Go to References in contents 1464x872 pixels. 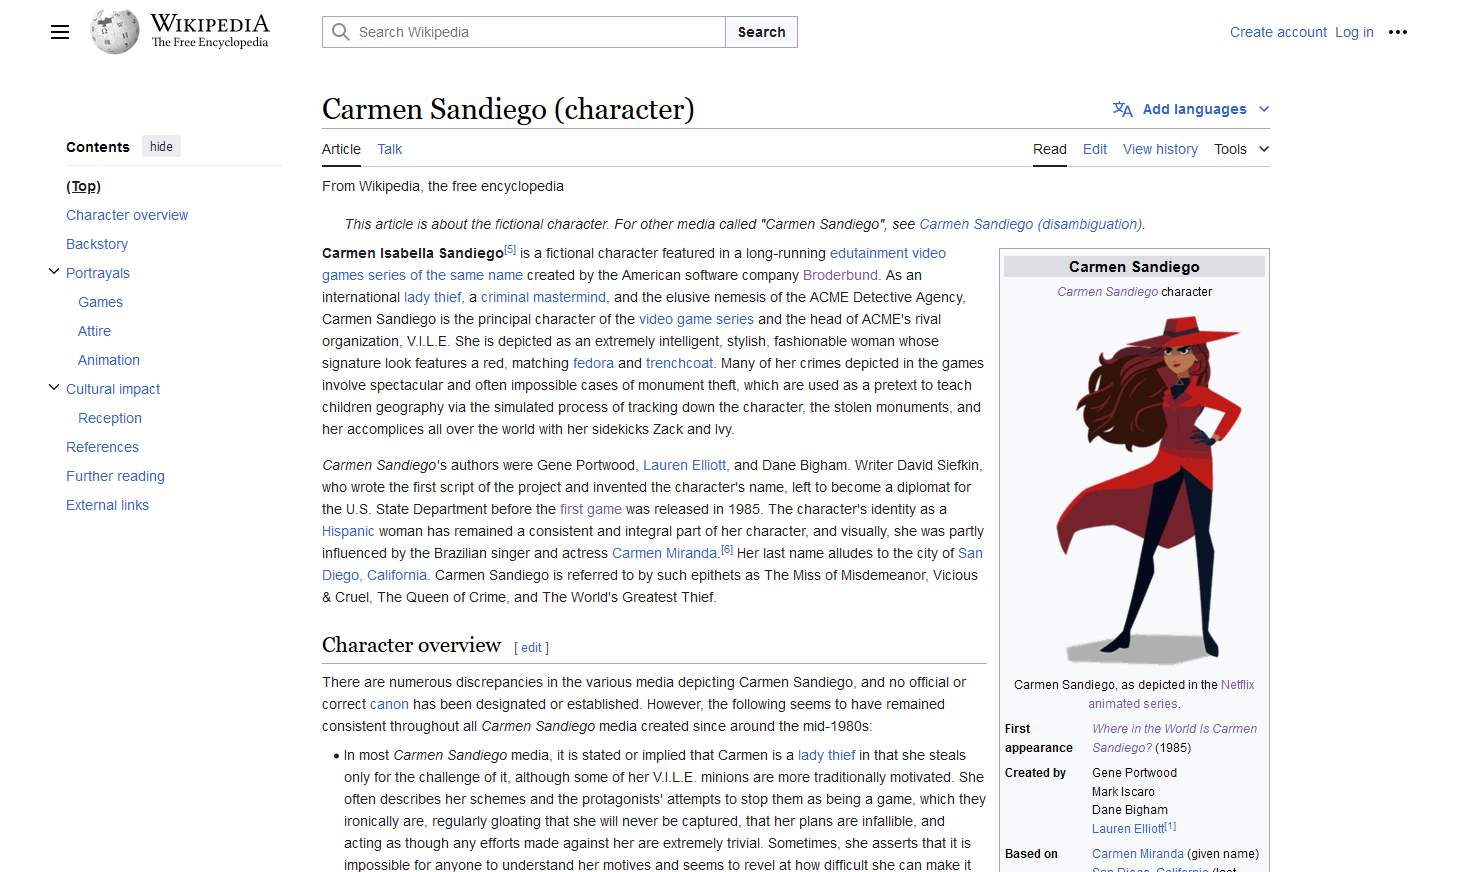102,447
